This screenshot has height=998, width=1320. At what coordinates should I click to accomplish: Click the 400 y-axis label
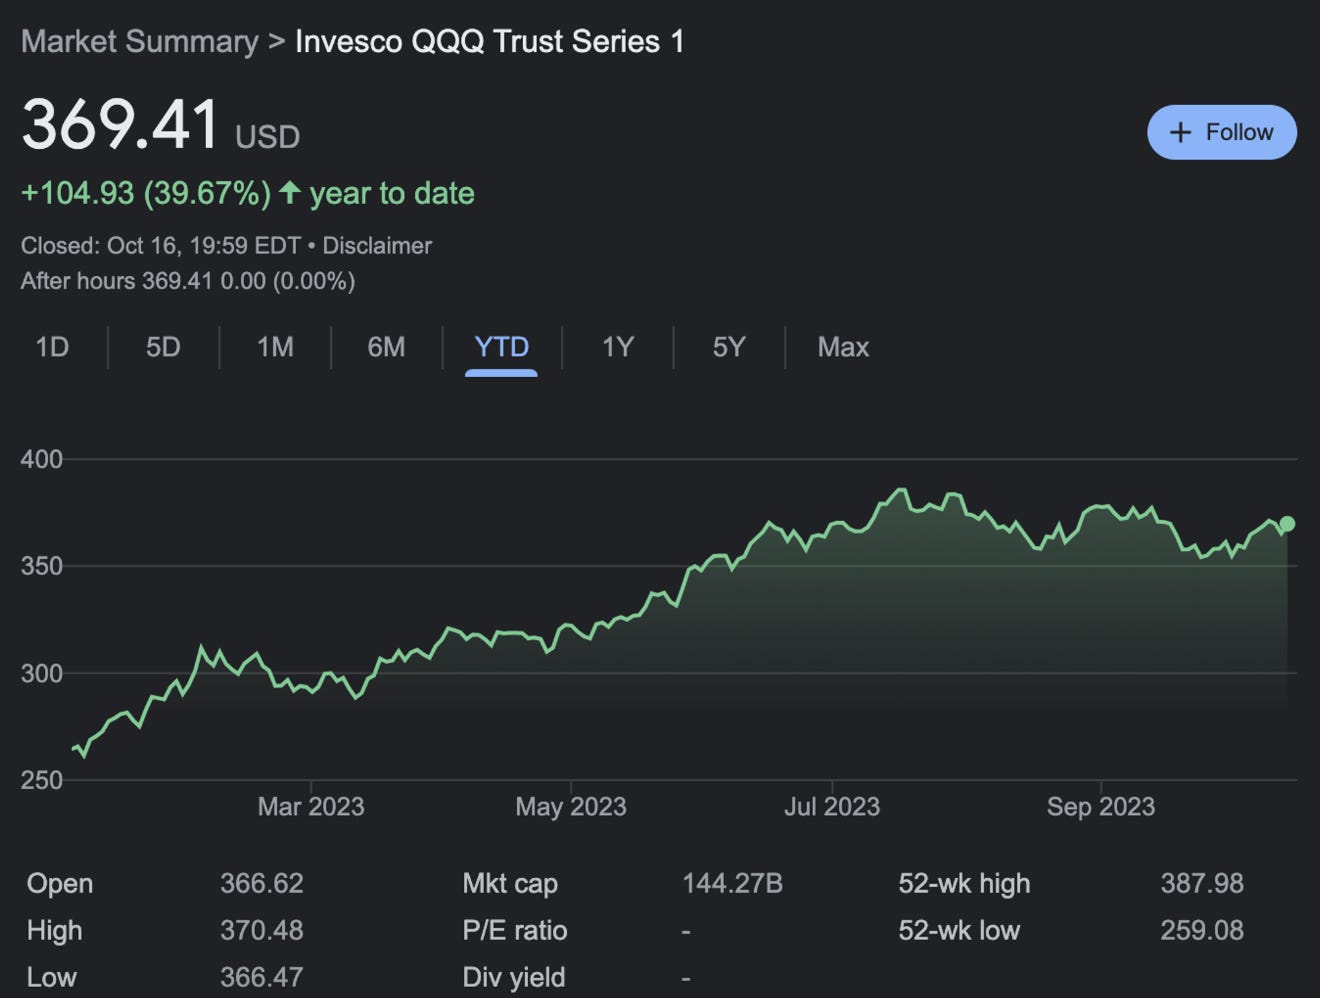click(x=41, y=459)
